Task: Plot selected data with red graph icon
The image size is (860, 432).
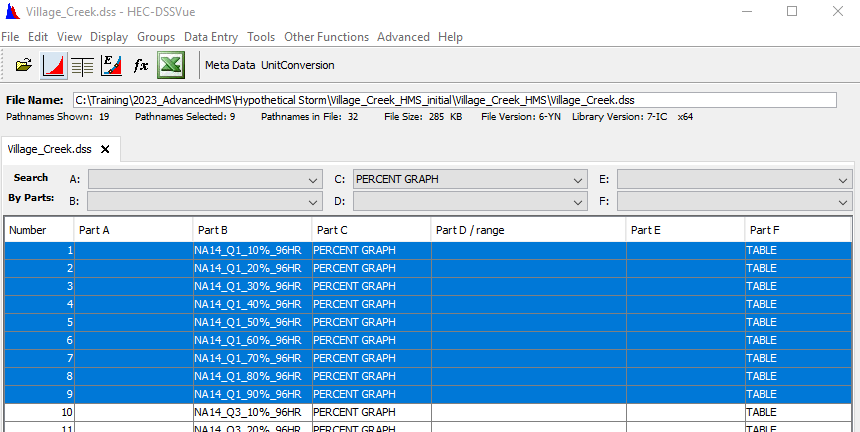Action: [x=54, y=66]
